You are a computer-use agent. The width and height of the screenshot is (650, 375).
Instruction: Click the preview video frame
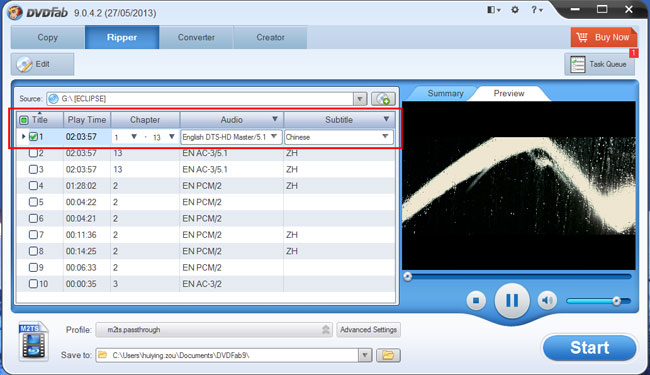(519, 186)
